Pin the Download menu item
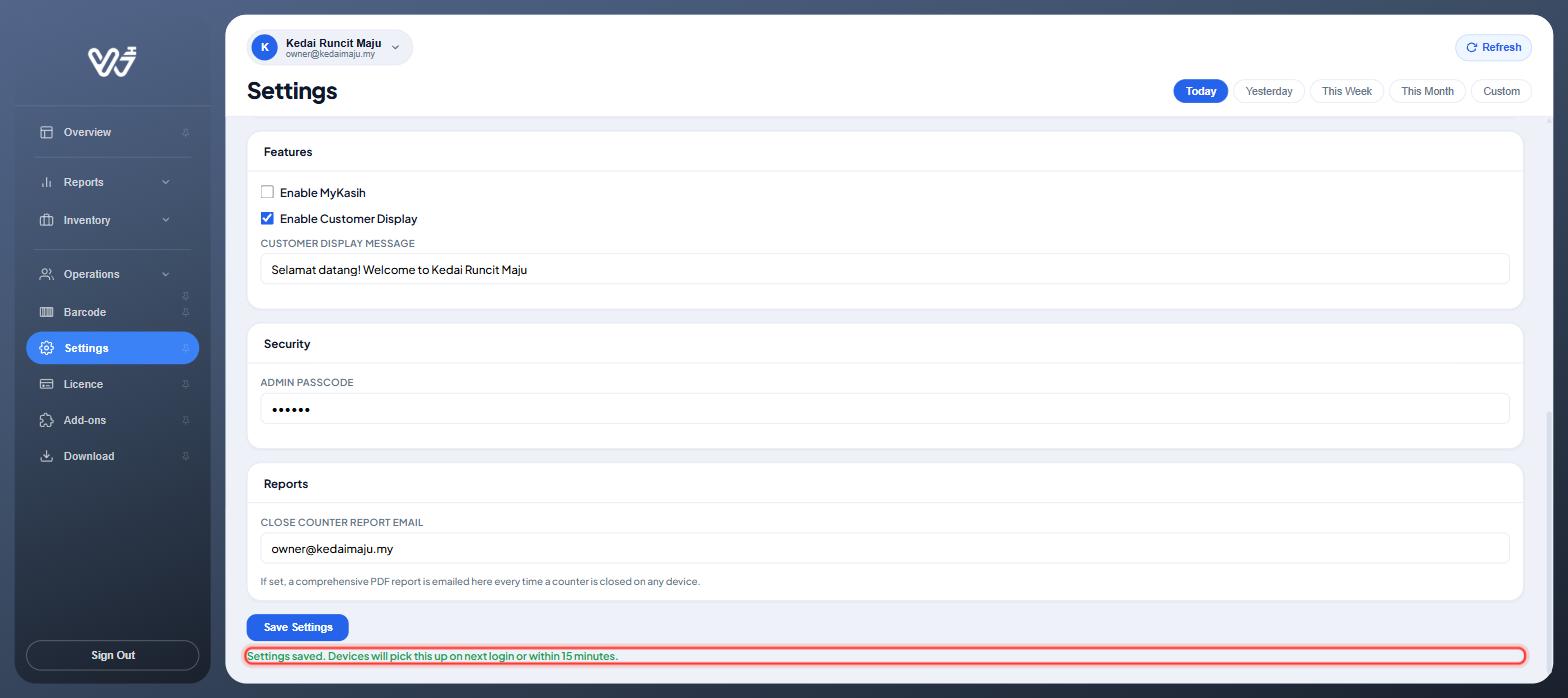This screenshot has height=698, width=1568. (x=185, y=456)
